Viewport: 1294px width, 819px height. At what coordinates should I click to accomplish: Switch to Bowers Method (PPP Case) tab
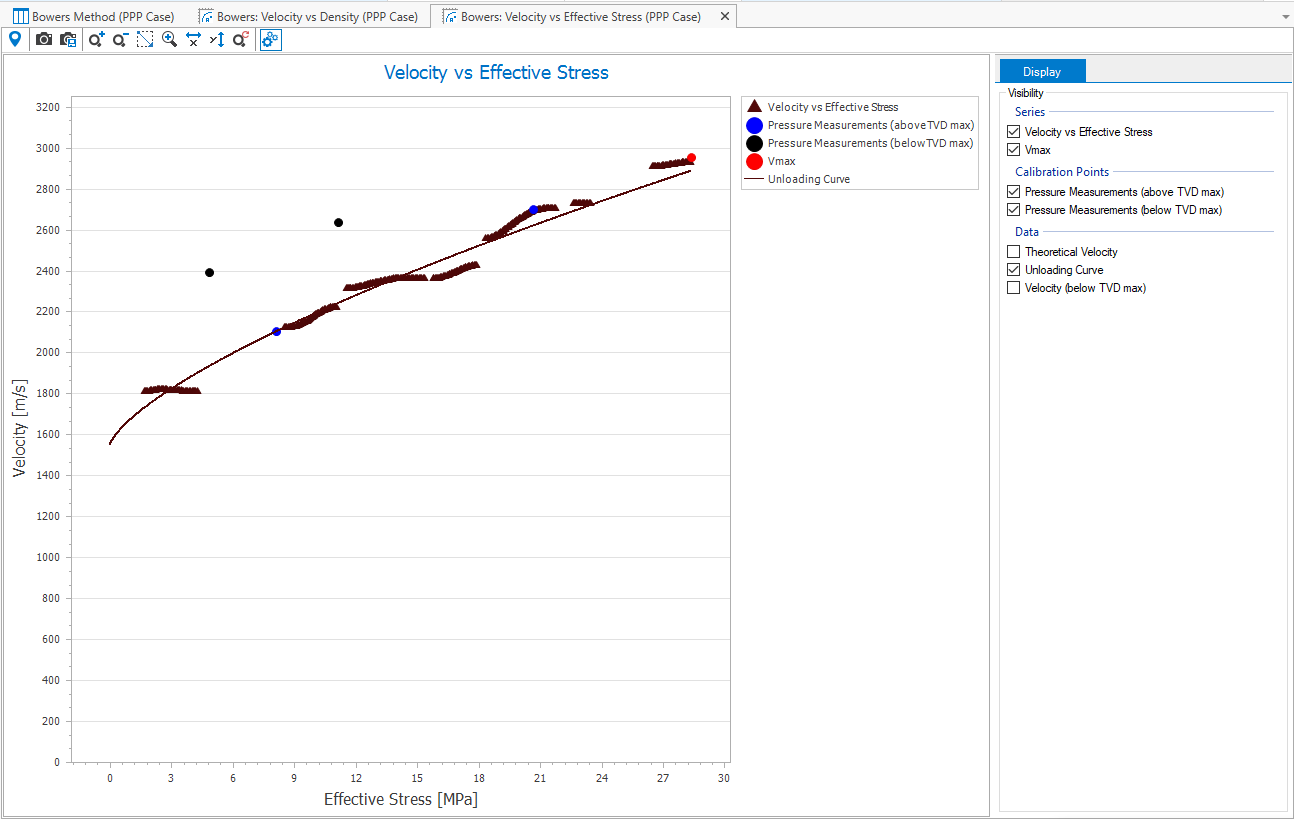pyautogui.click(x=94, y=17)
